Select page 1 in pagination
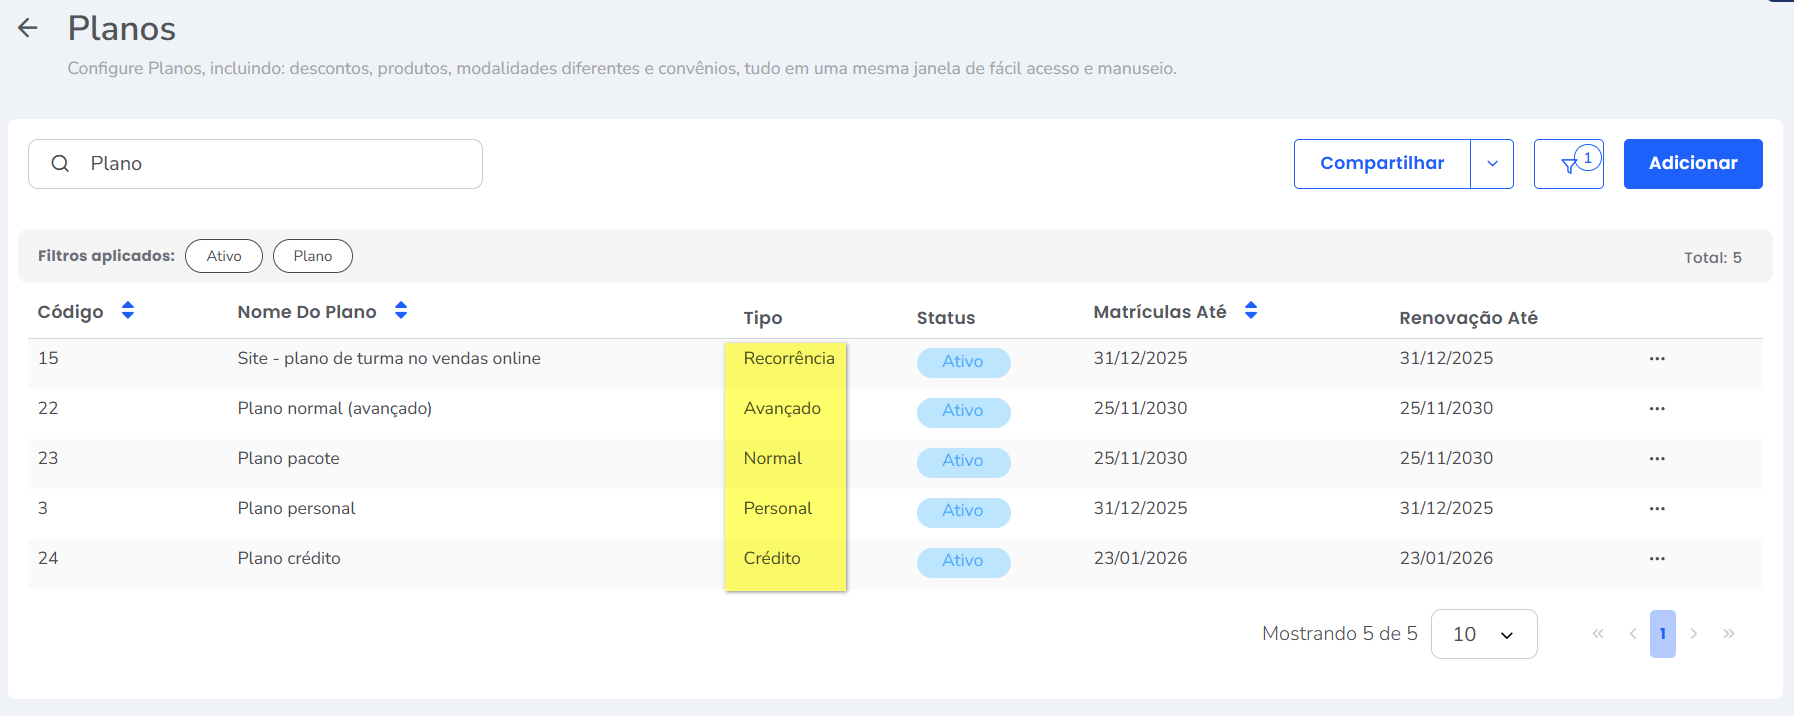1794x716 pixels. click(1662, 634)
